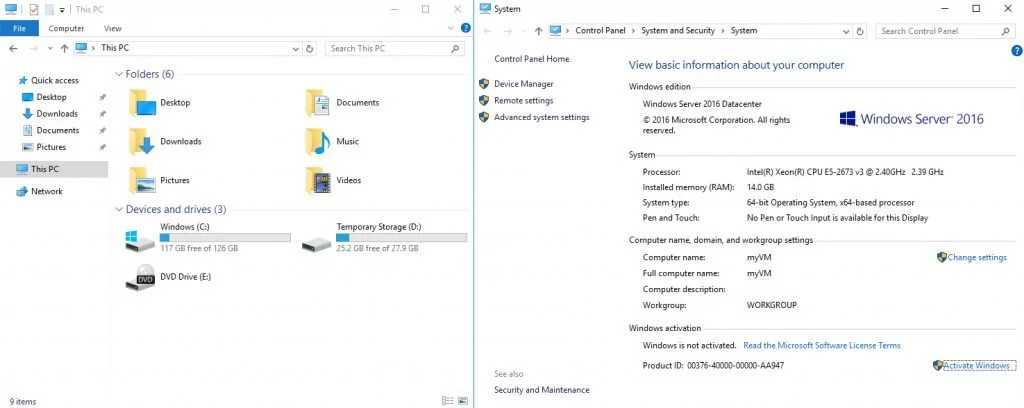Select Desktop in Quick access sidebar

(51, 97)
